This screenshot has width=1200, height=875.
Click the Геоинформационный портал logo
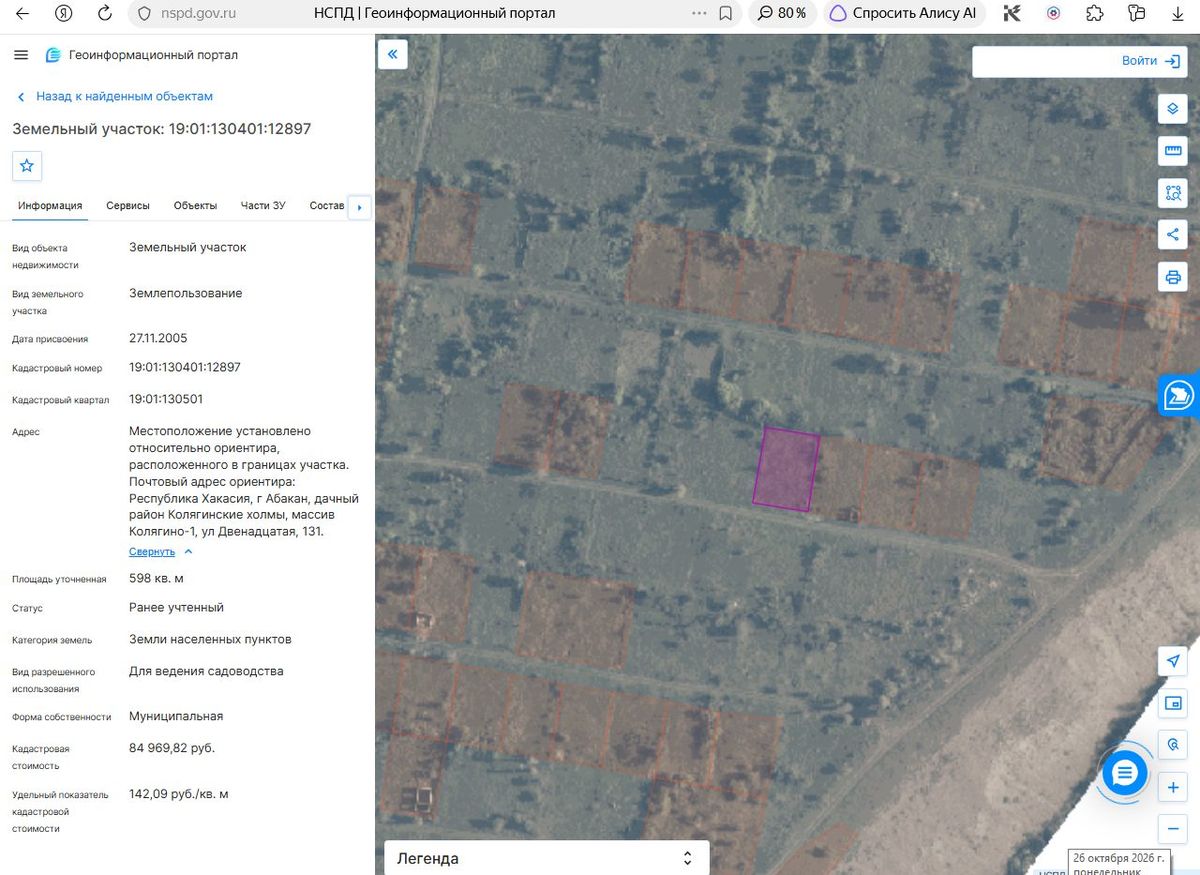(142, 55)
